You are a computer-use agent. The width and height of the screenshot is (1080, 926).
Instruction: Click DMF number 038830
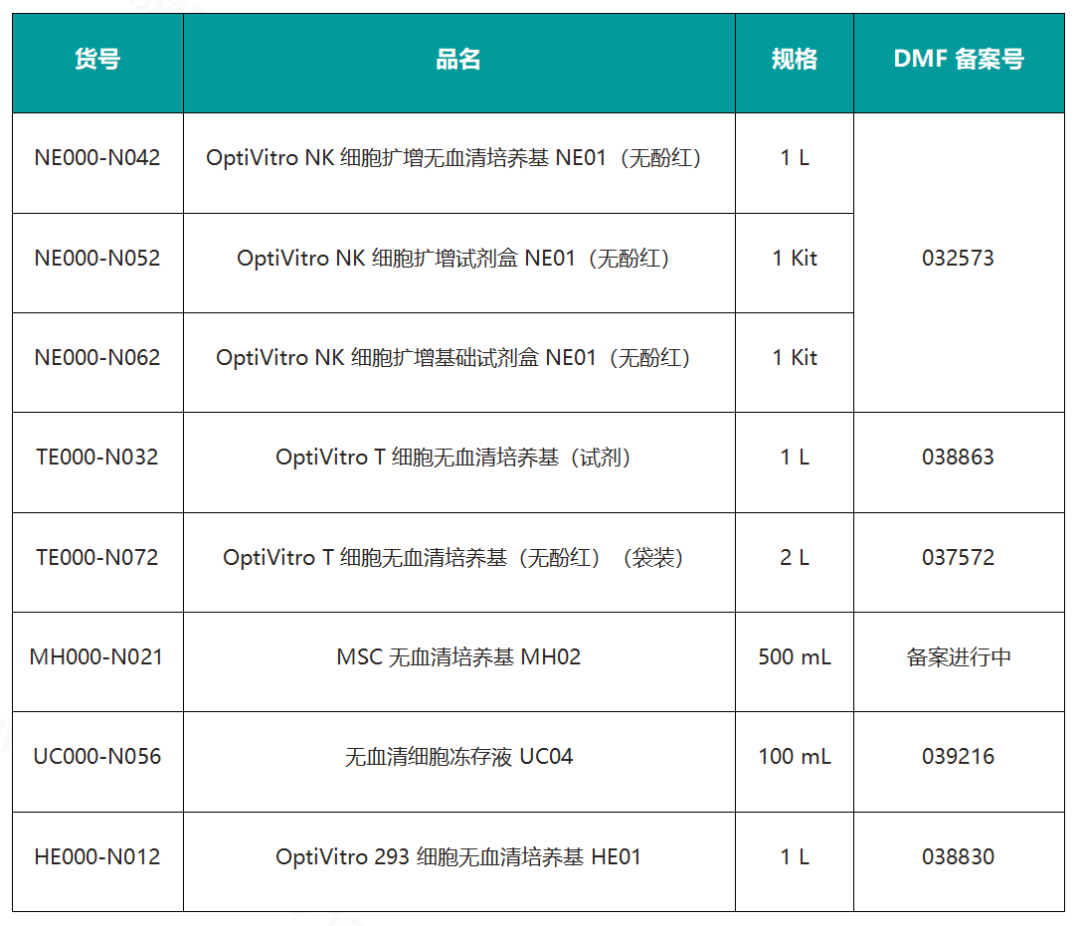(x=958, y=856)
